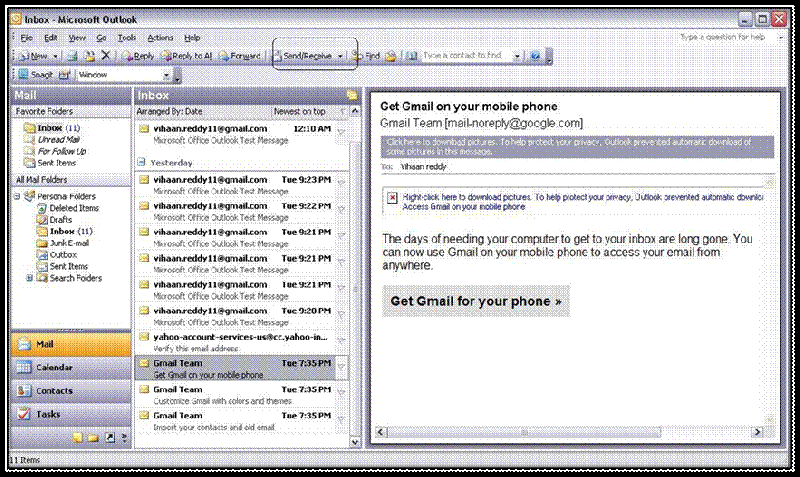The height and width of the screenshot is (477, 800).
Task: Delete the message with the X toolbar icon
Action: click(106, 55)
